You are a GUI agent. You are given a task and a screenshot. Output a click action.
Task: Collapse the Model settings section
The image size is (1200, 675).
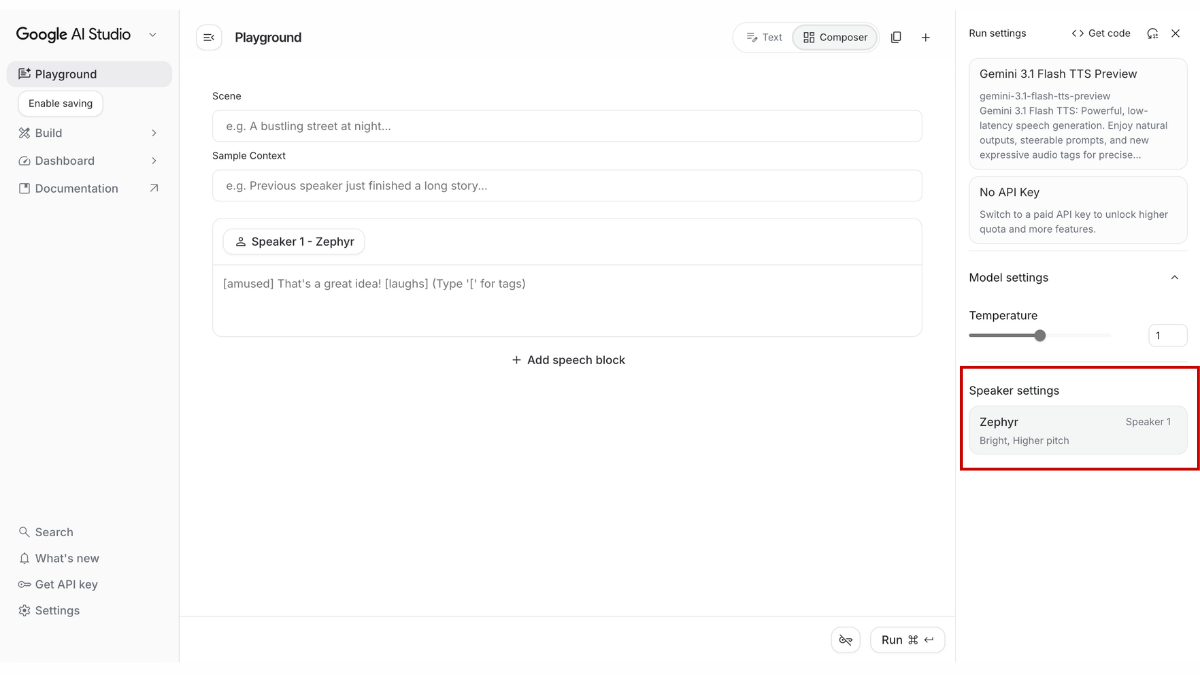[x=1174, y=278]
